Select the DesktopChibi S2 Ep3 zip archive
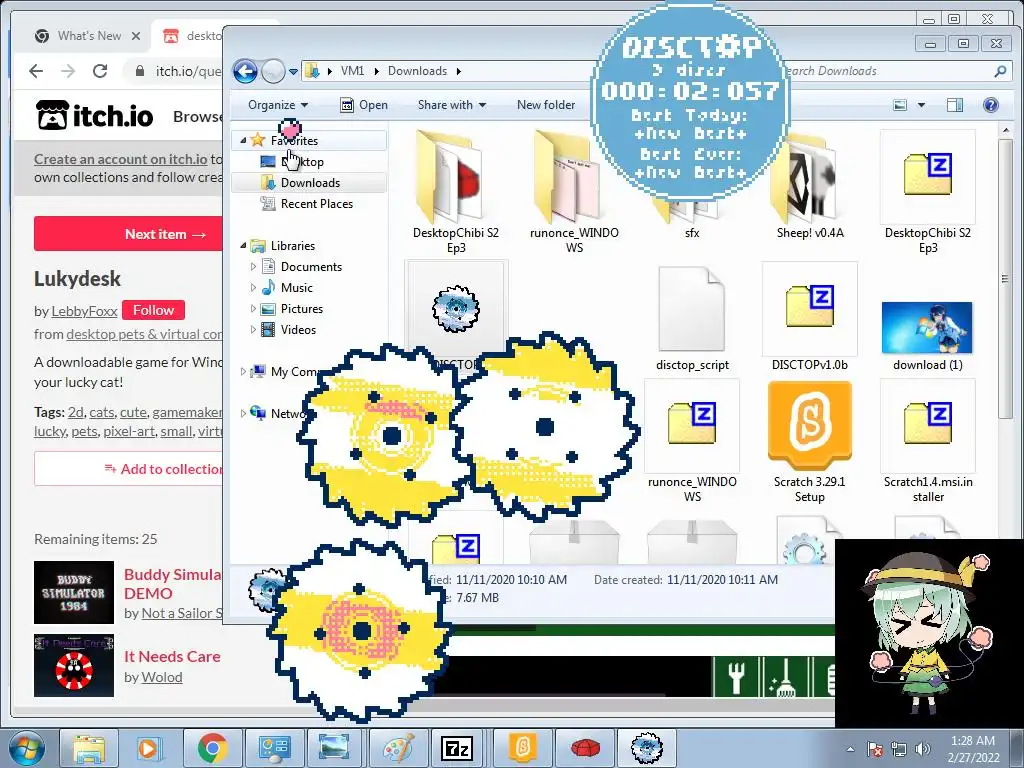Screen dimensions: 1024x768 (927, 193)
